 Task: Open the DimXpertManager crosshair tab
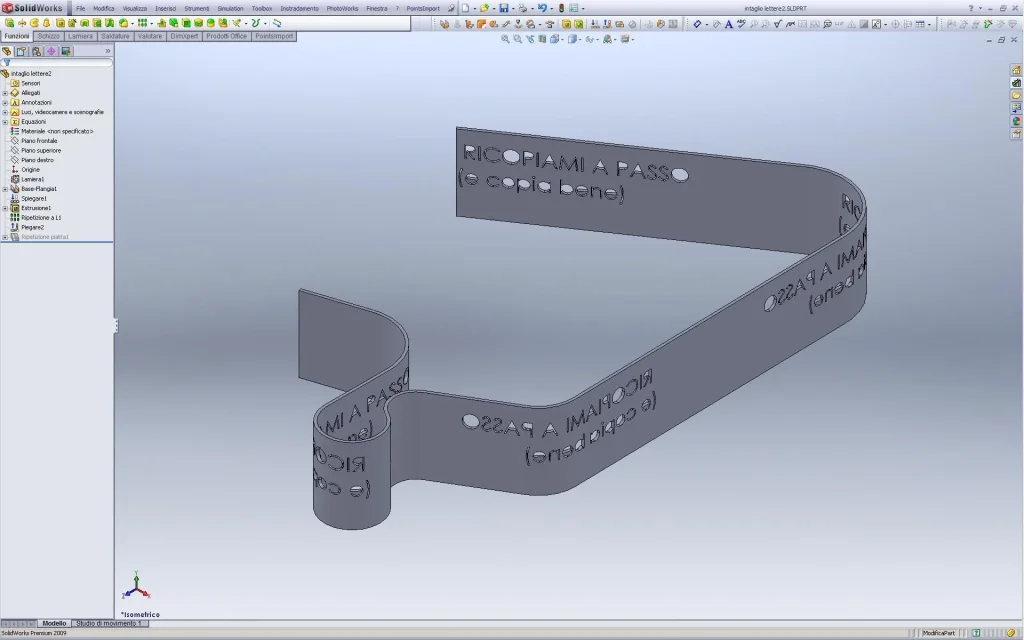click(x=51, y=51)
